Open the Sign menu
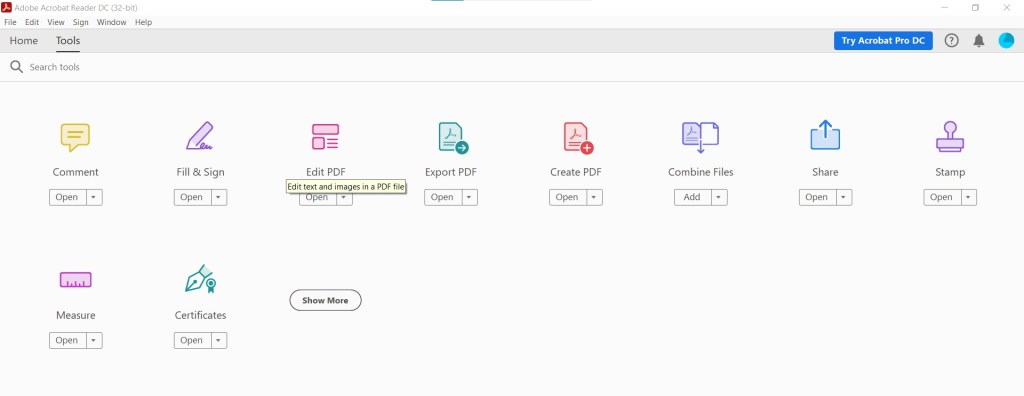This screenshot has width=1024, height=396. coord(80,22)
